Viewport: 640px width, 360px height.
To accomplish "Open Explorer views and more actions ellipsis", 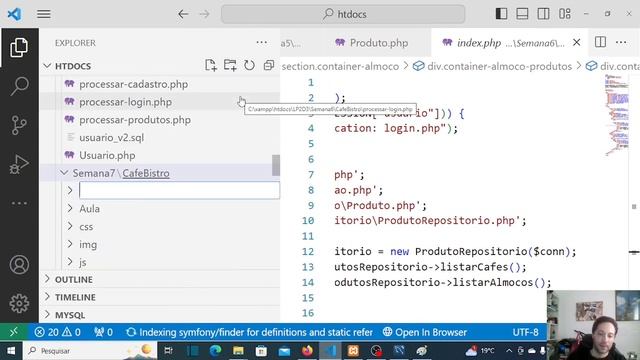I will (x=262, y=42).
